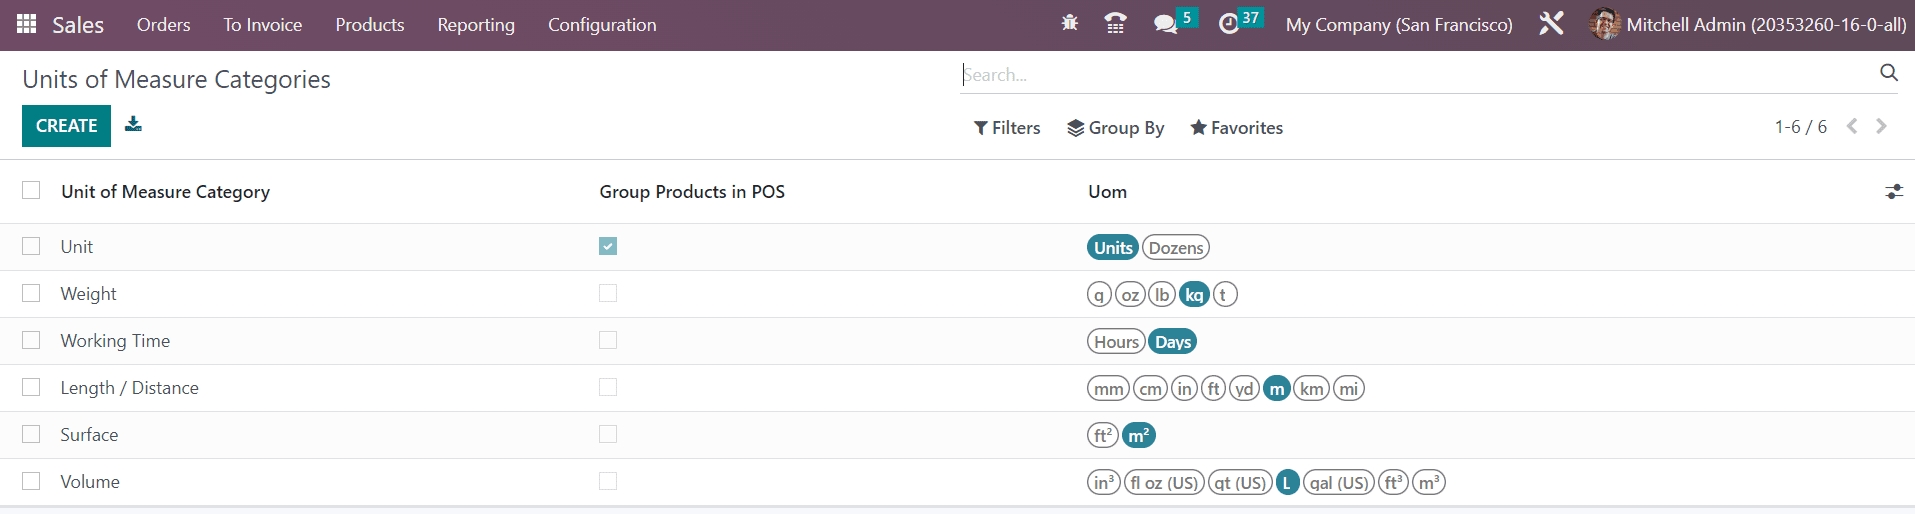Open the Reporting menu
Screen dimensions: 1915x514
pos(476,25)
